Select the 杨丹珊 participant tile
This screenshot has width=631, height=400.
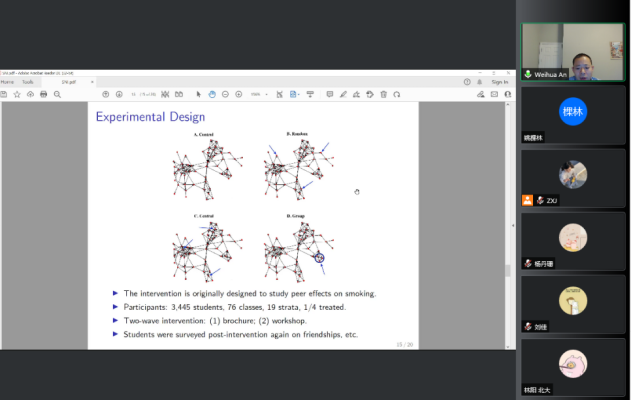tap(573, 241)
